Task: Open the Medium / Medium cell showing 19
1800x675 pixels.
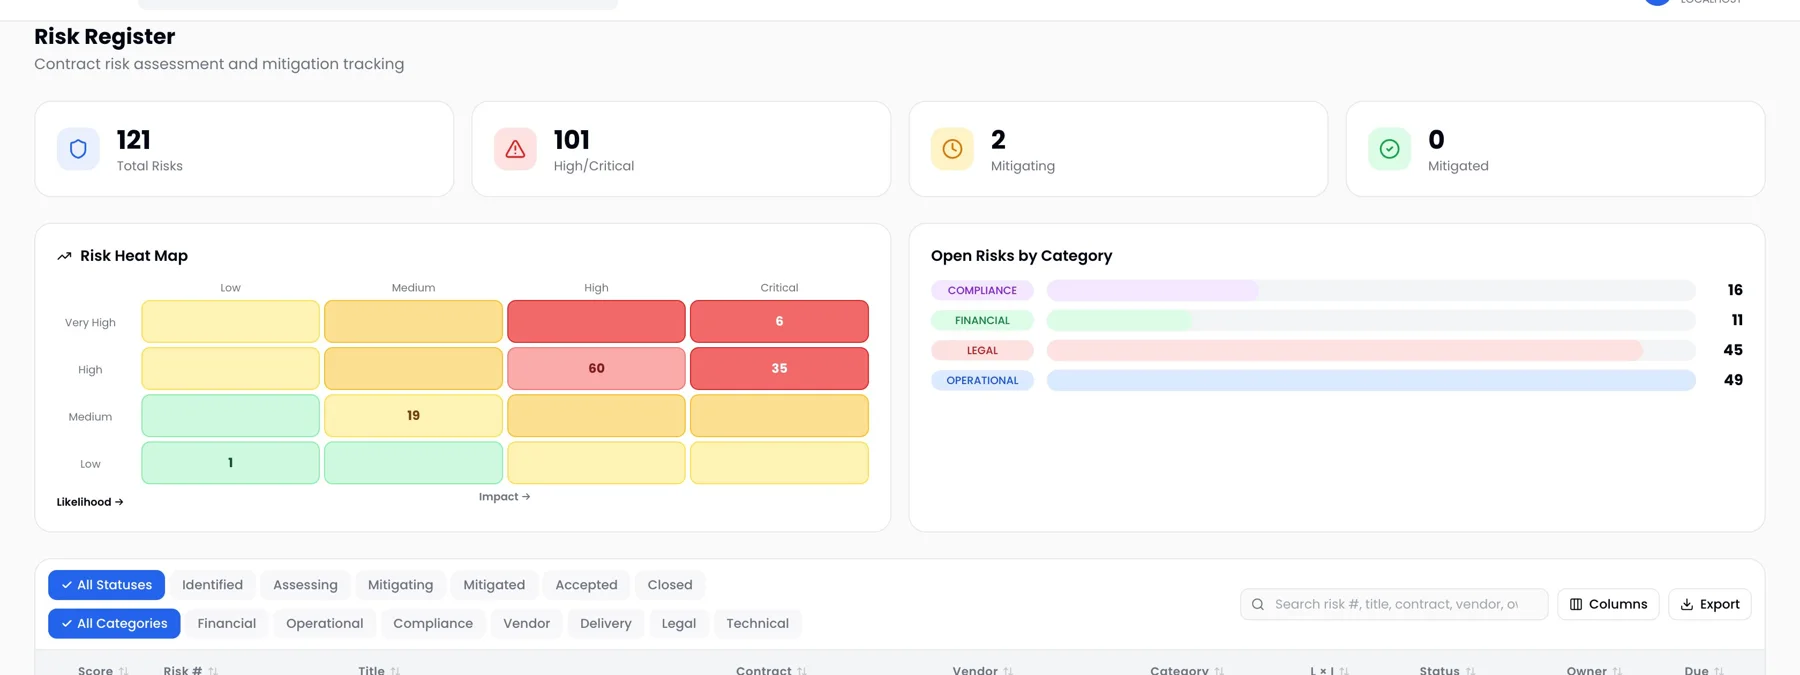Action: [x=413, y=415]
